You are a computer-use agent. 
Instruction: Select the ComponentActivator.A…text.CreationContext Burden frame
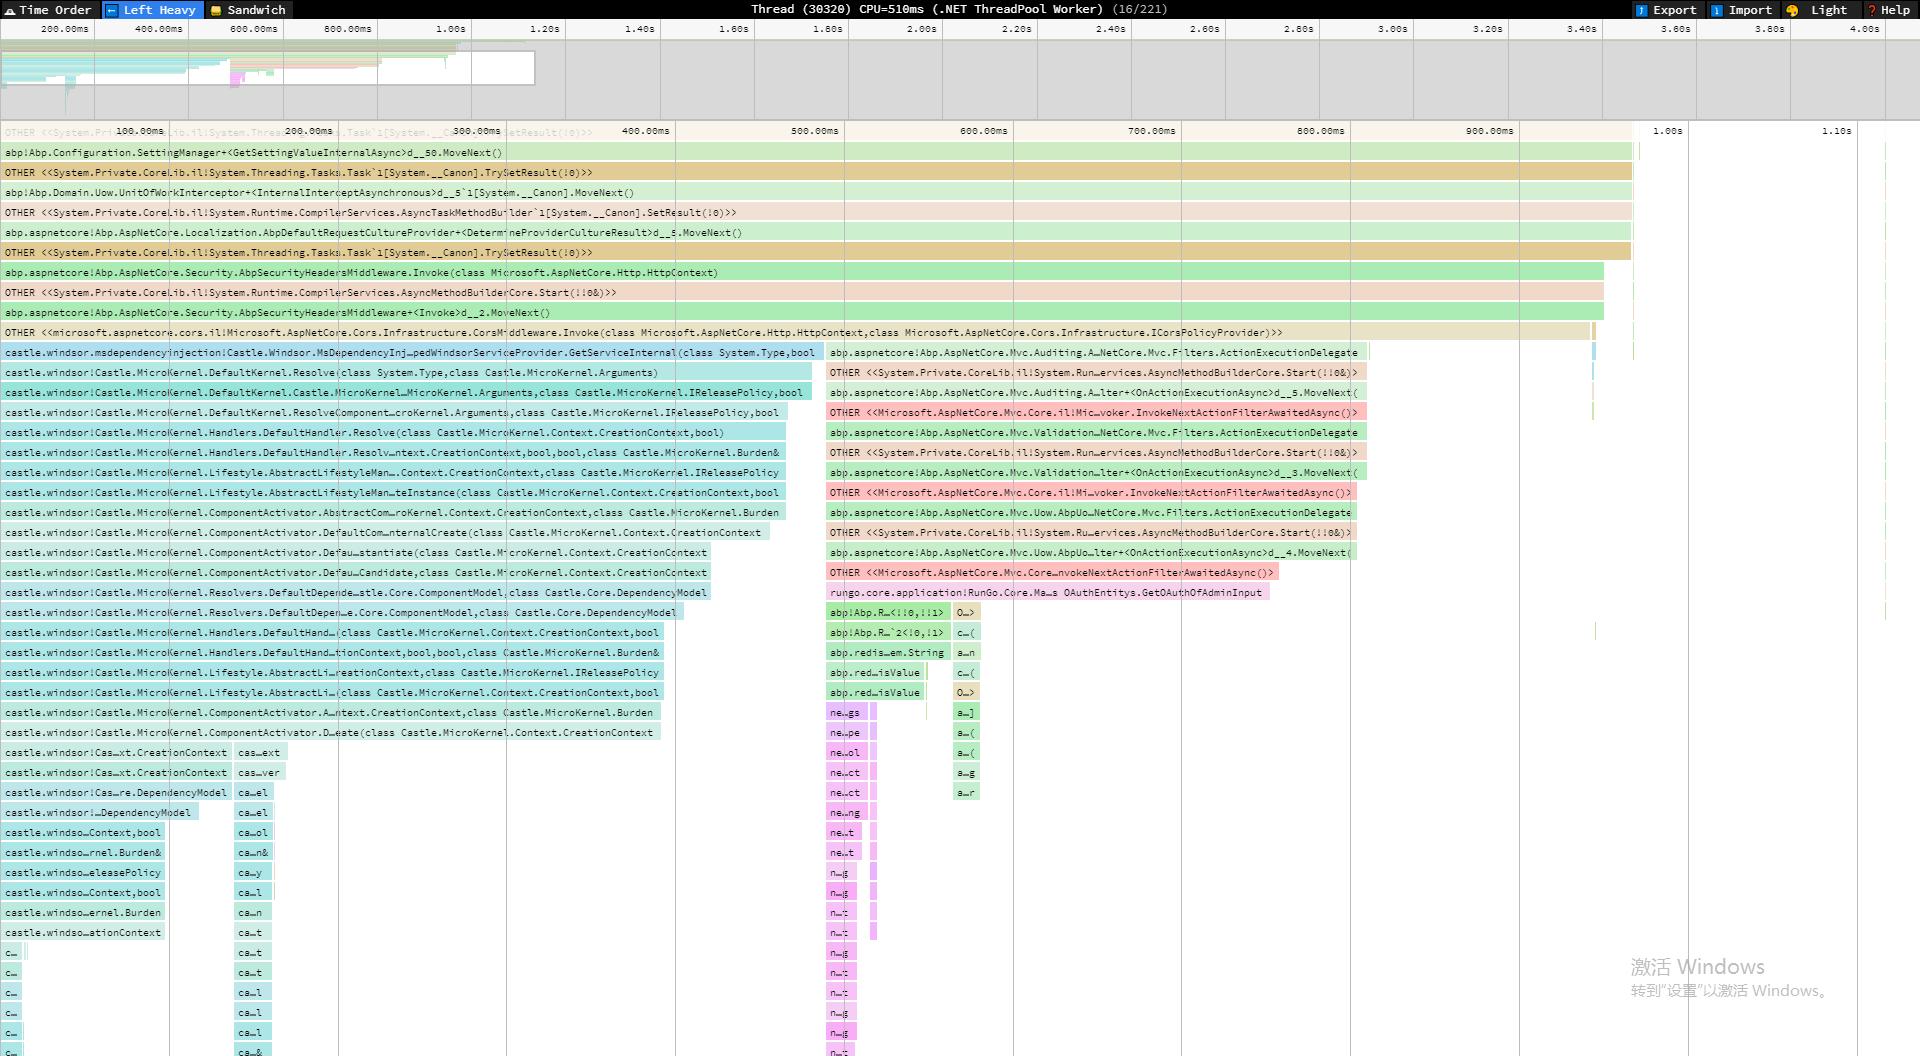point(331,712)
